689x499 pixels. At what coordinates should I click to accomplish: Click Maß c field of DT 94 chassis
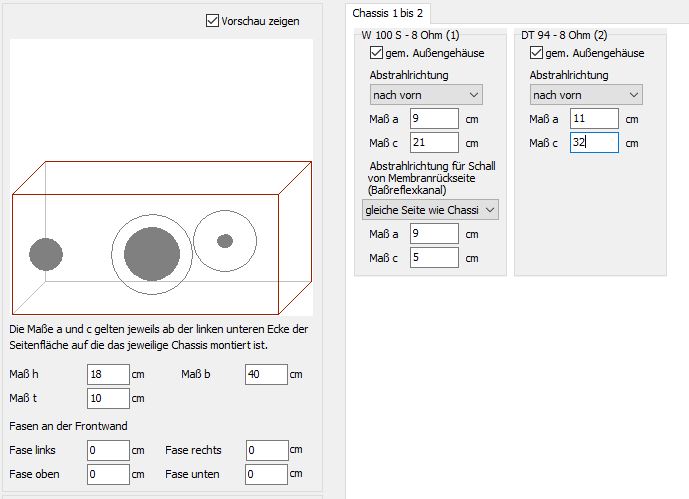[594, 143]
